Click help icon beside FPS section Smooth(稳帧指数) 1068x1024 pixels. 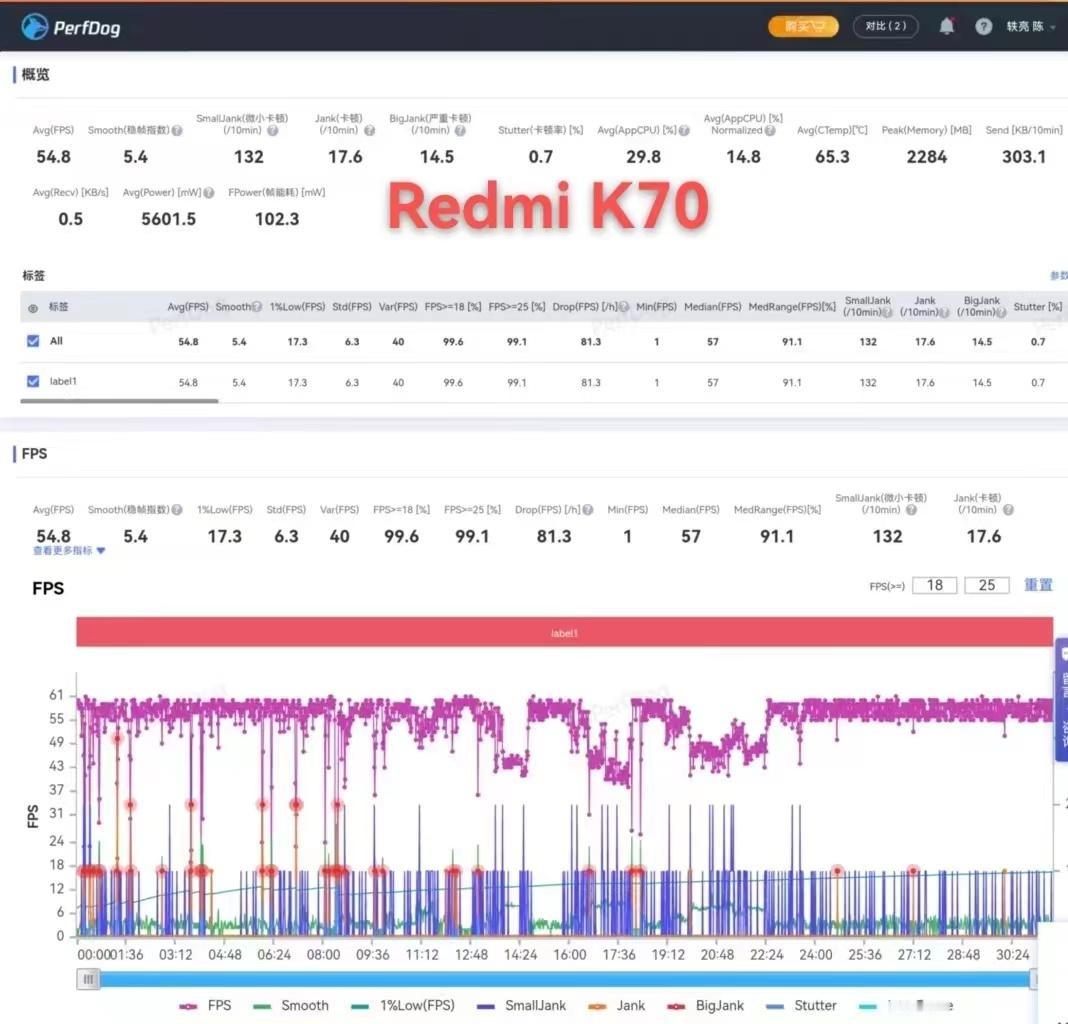[177, 510]
